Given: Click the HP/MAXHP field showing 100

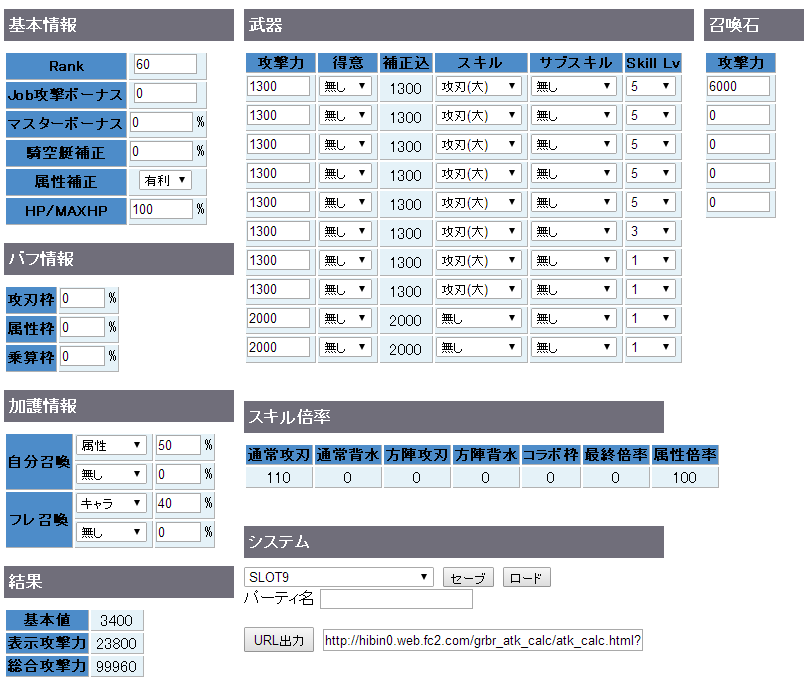Looking at the screenshot, I should [161, 209].
